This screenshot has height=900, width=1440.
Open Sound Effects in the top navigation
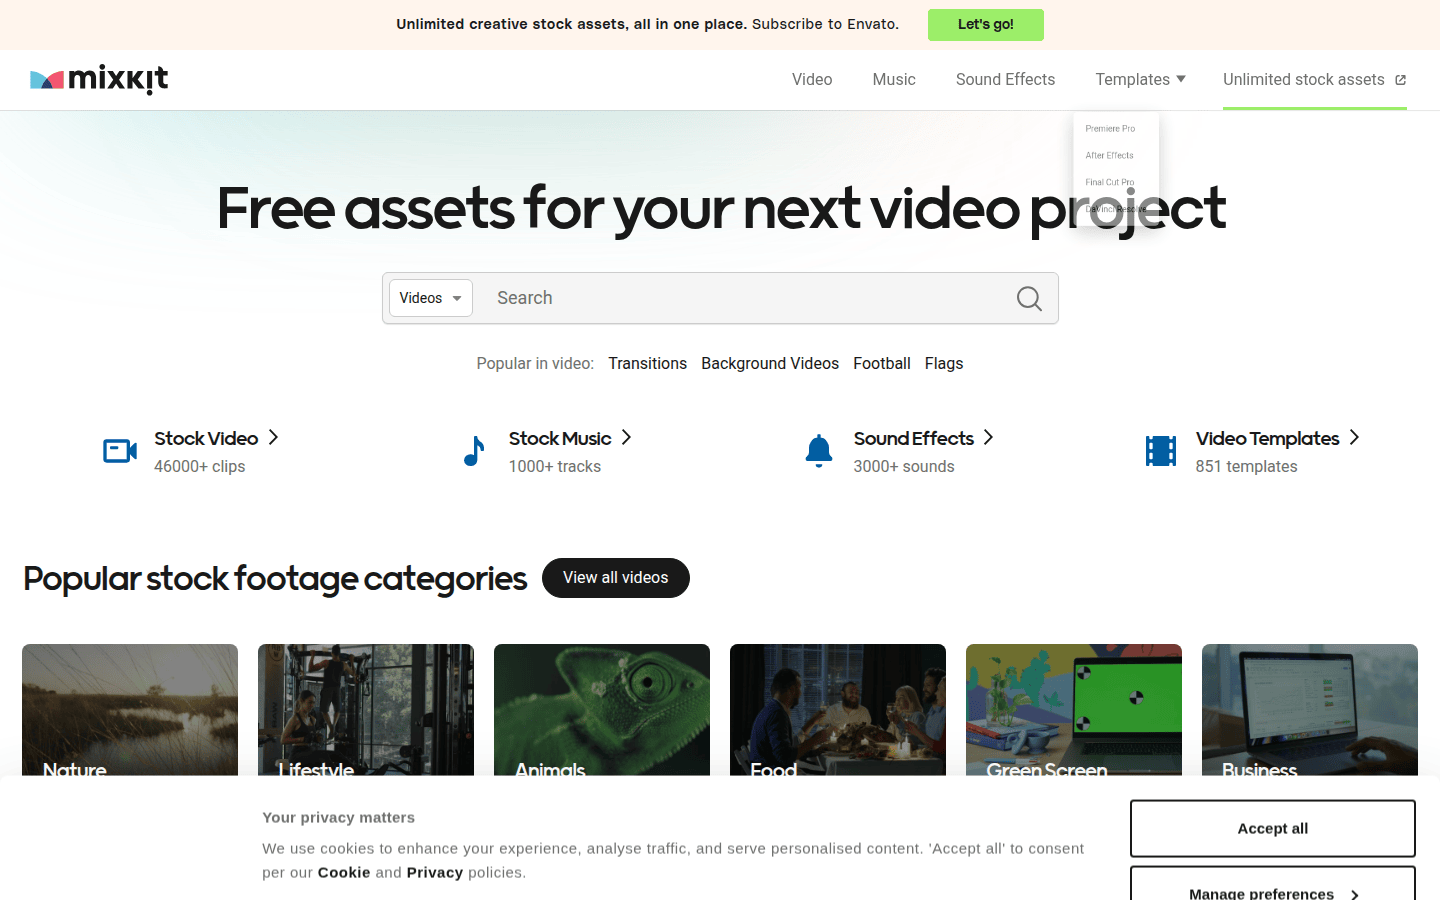(x=1005, y=79)
